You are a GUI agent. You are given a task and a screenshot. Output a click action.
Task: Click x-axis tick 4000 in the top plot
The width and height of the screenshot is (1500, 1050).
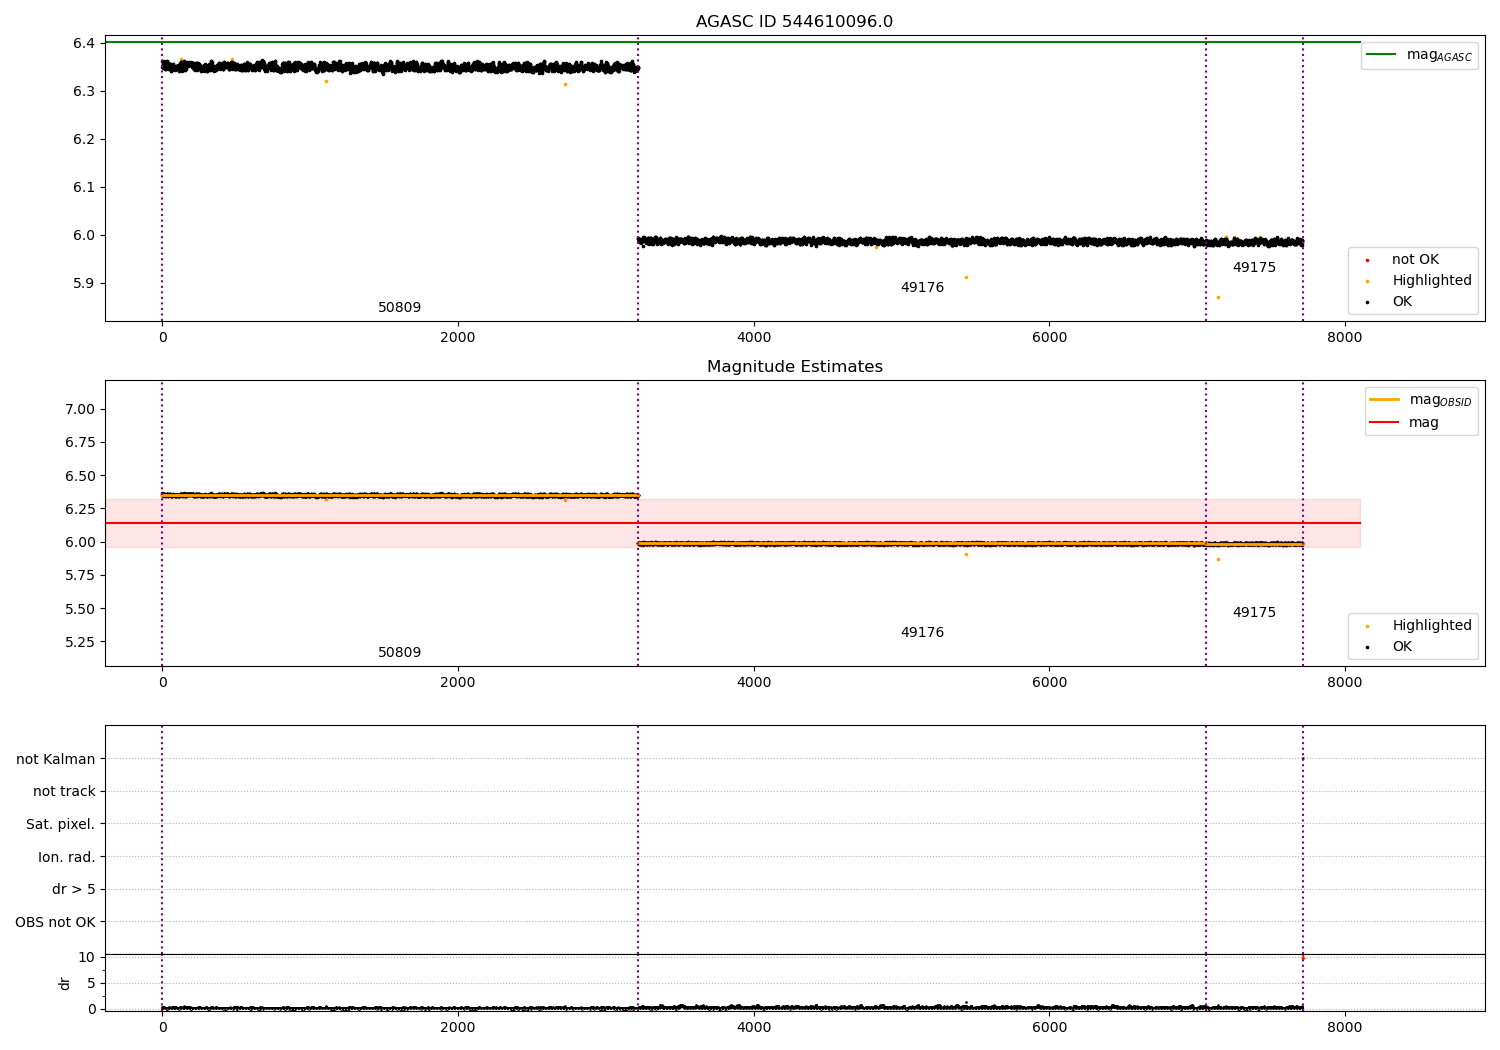(754, 337)
